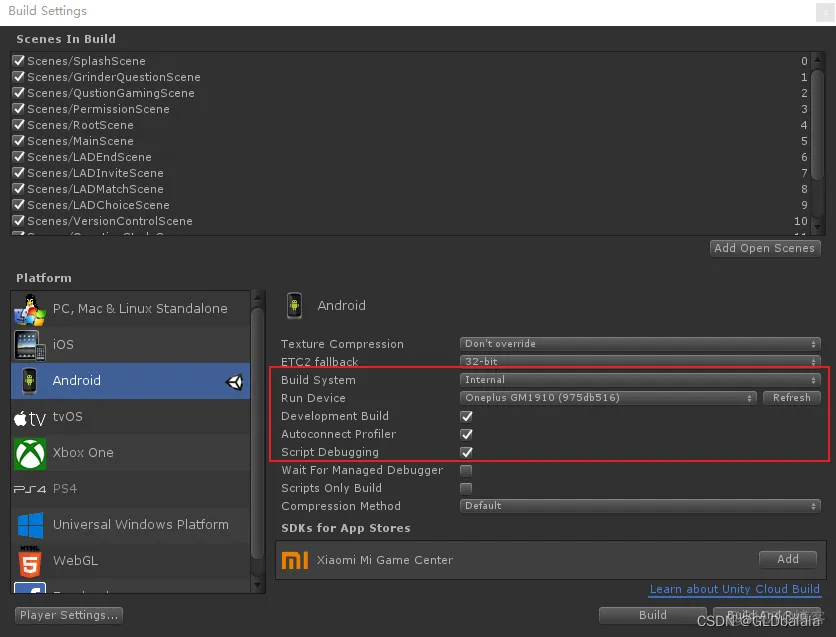Open Run Device dropdown

coord(608,398)
